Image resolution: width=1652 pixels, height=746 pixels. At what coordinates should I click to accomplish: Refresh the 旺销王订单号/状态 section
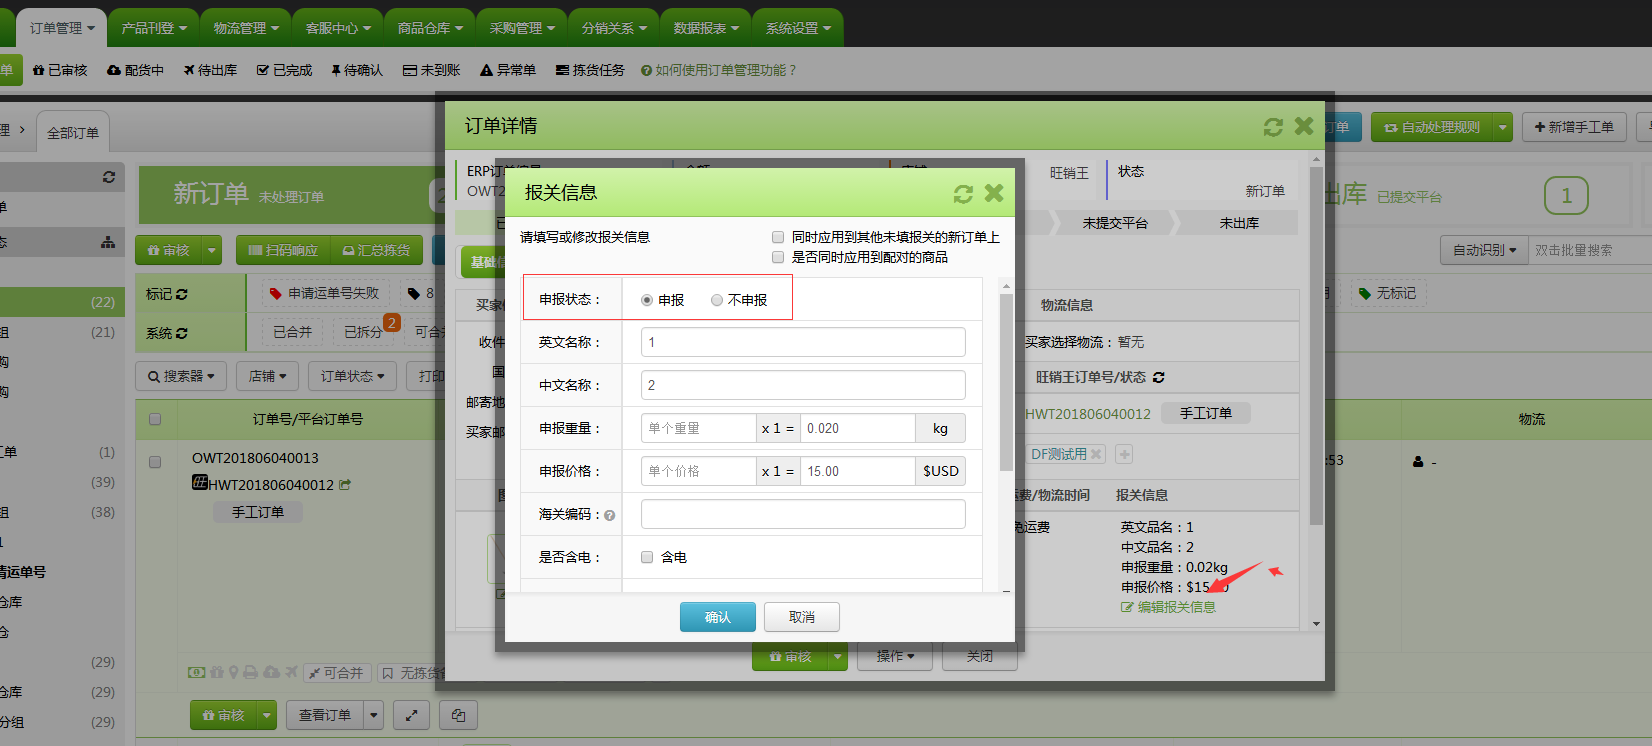(1159, 377)
